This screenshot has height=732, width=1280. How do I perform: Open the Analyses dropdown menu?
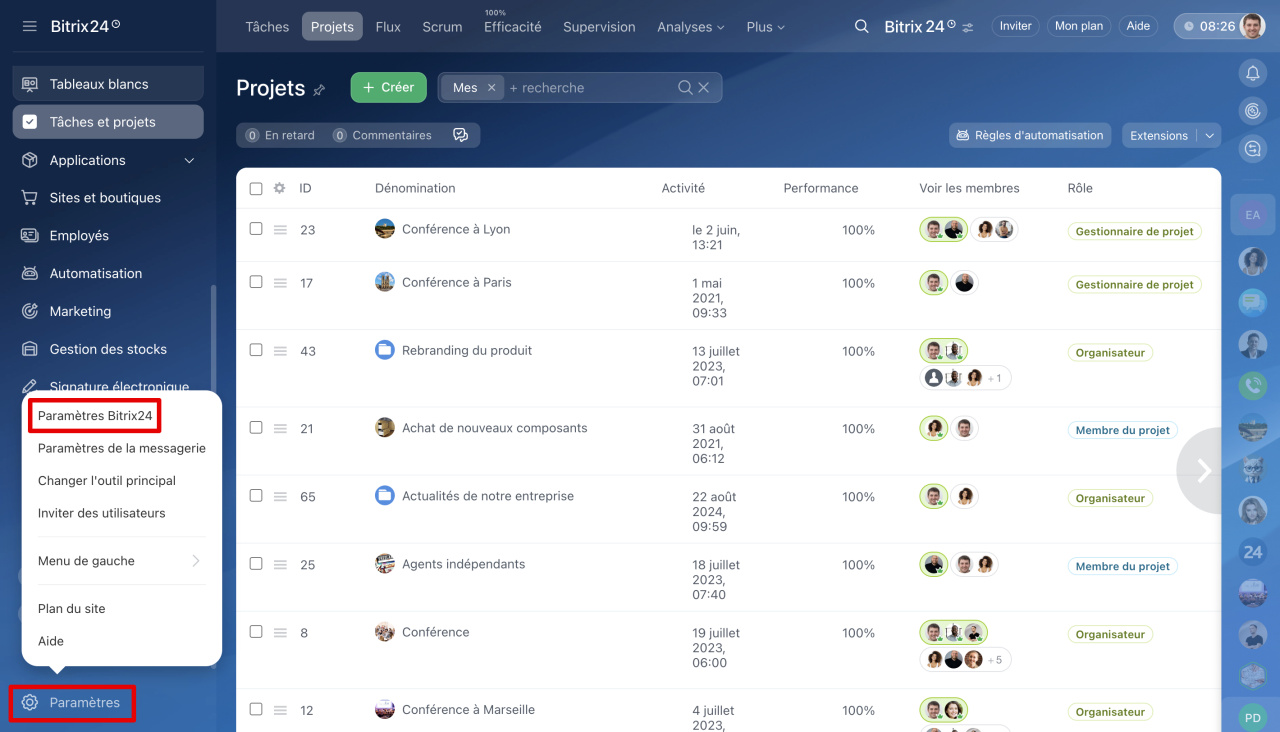pos(690,27)
